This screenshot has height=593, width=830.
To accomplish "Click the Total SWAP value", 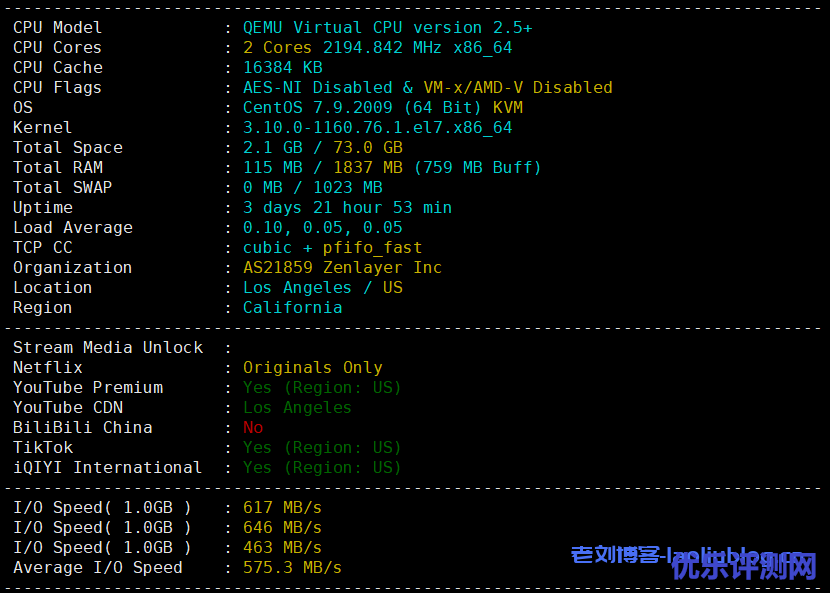I will [312, 188].
